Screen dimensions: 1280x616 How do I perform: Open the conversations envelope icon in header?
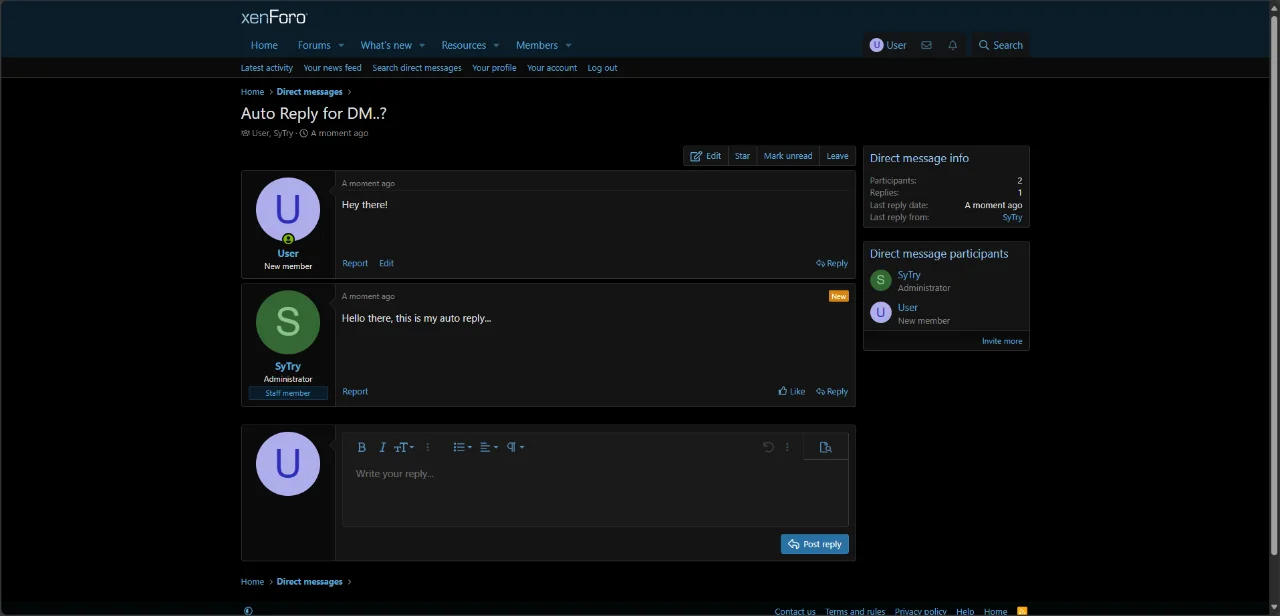click(x=927, y=45)
